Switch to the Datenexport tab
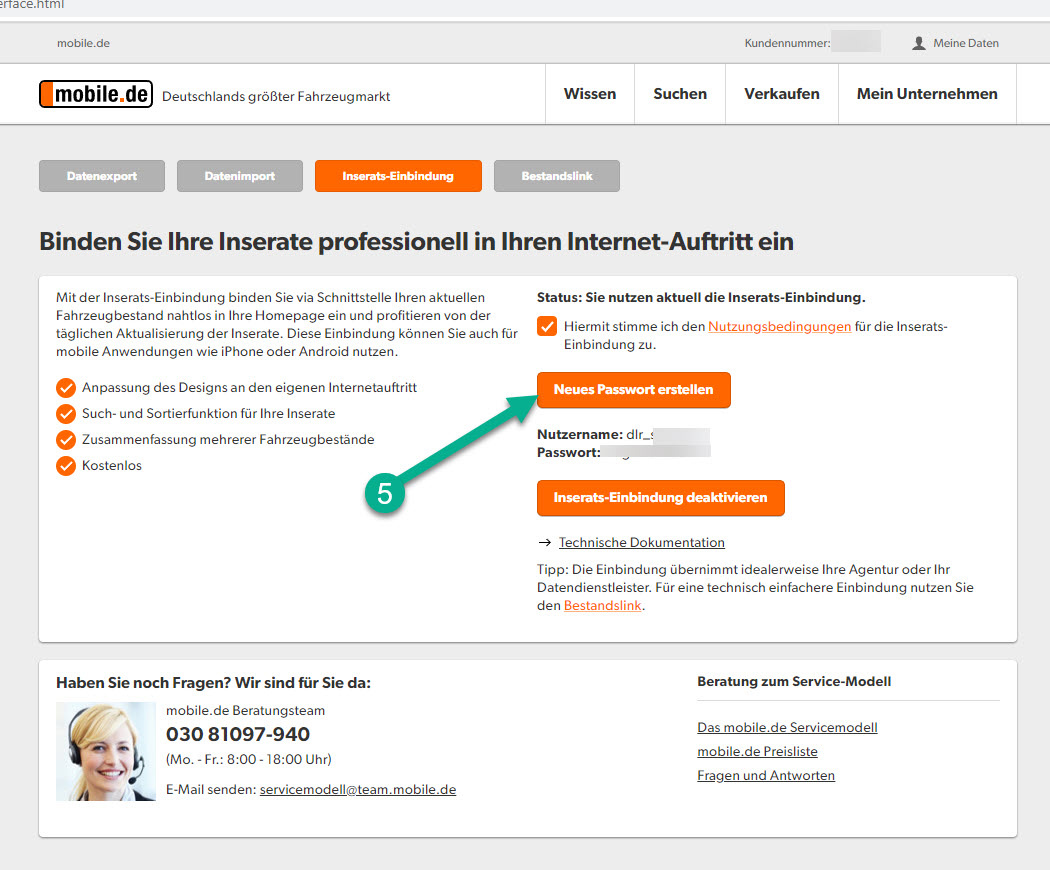1050x870 pixels. coord(102,176)
